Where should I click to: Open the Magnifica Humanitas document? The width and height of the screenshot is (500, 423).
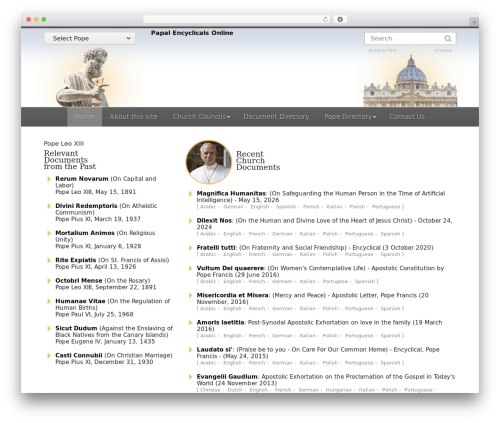pyautogui.click(x=231, y=194)
